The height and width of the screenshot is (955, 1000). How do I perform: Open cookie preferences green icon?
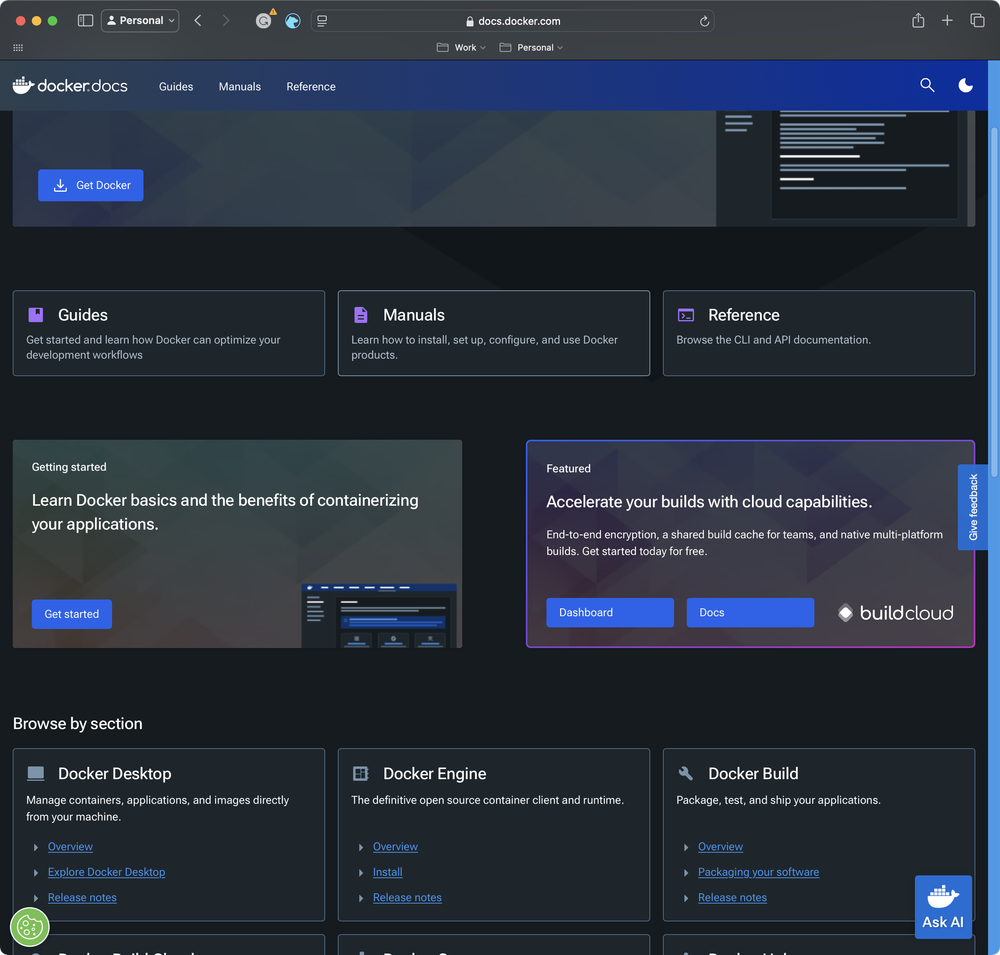(x=29, y=926)
